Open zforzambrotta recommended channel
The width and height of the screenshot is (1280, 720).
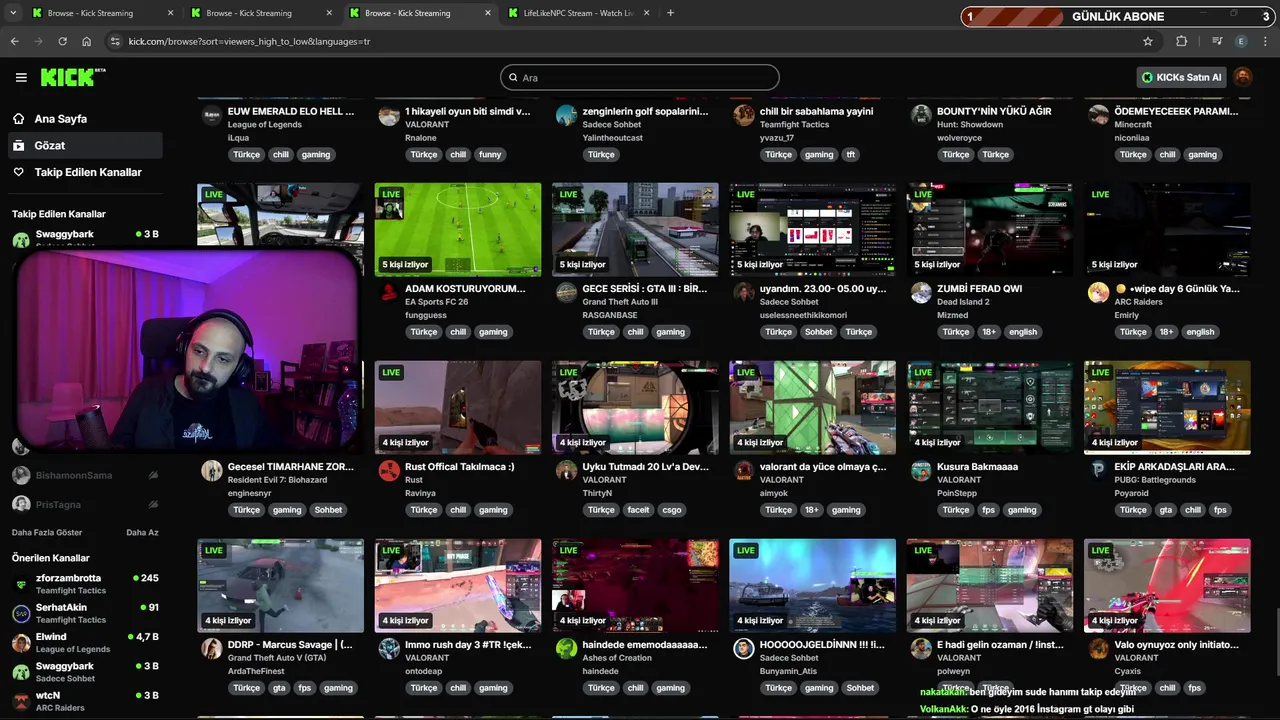point(85,584)
